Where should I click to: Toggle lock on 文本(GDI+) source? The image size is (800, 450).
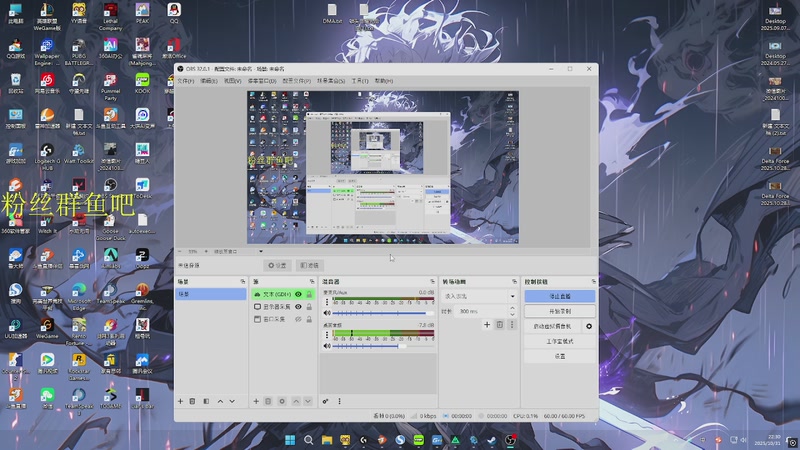[309, 294]
